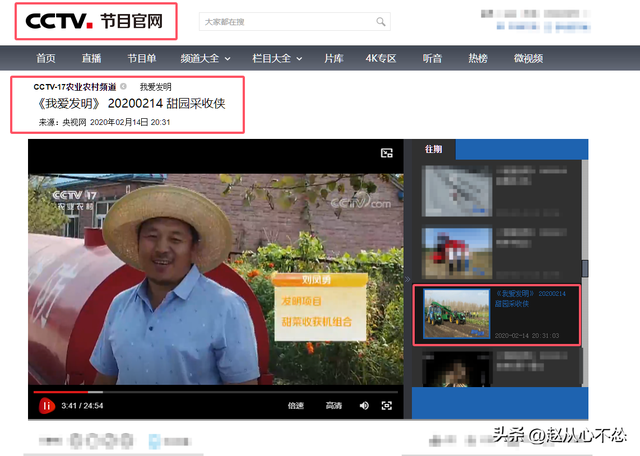This screenshot has height=456, width=640.
Task: Open the green harvester 甜园采收侠 thumbnail
Action: (x=456, y=314)
